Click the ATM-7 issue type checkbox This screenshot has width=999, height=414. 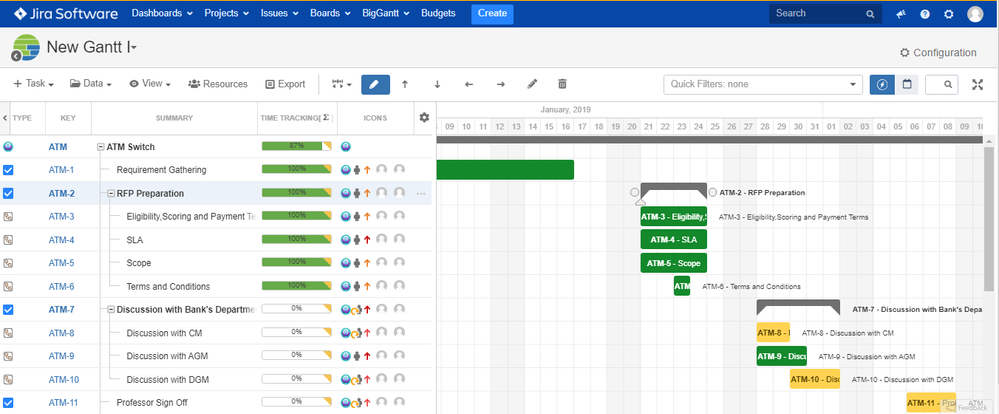pos(8,310)
